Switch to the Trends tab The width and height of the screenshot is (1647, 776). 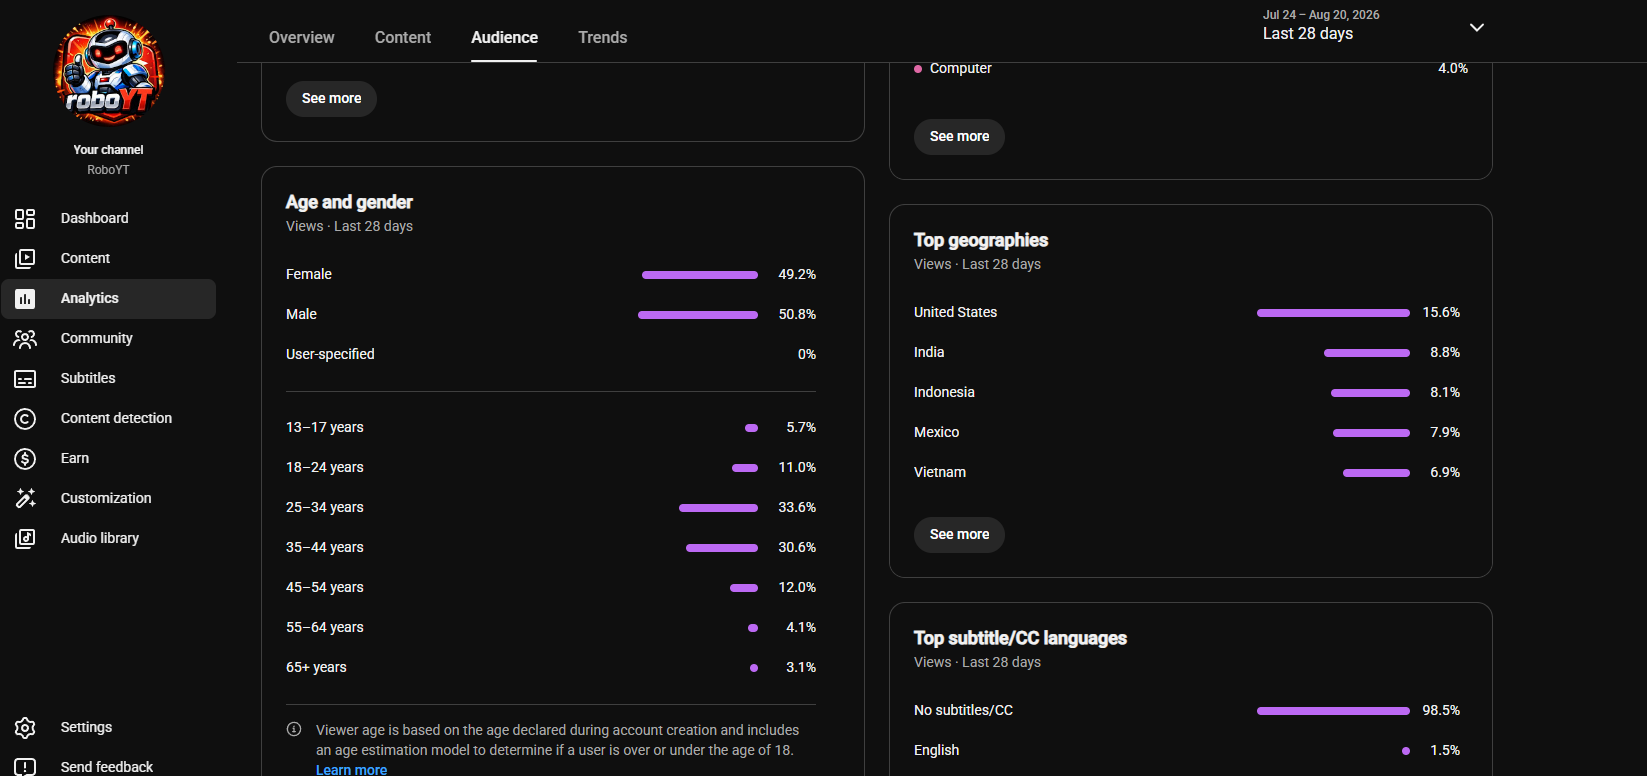[x=603, y=37]
